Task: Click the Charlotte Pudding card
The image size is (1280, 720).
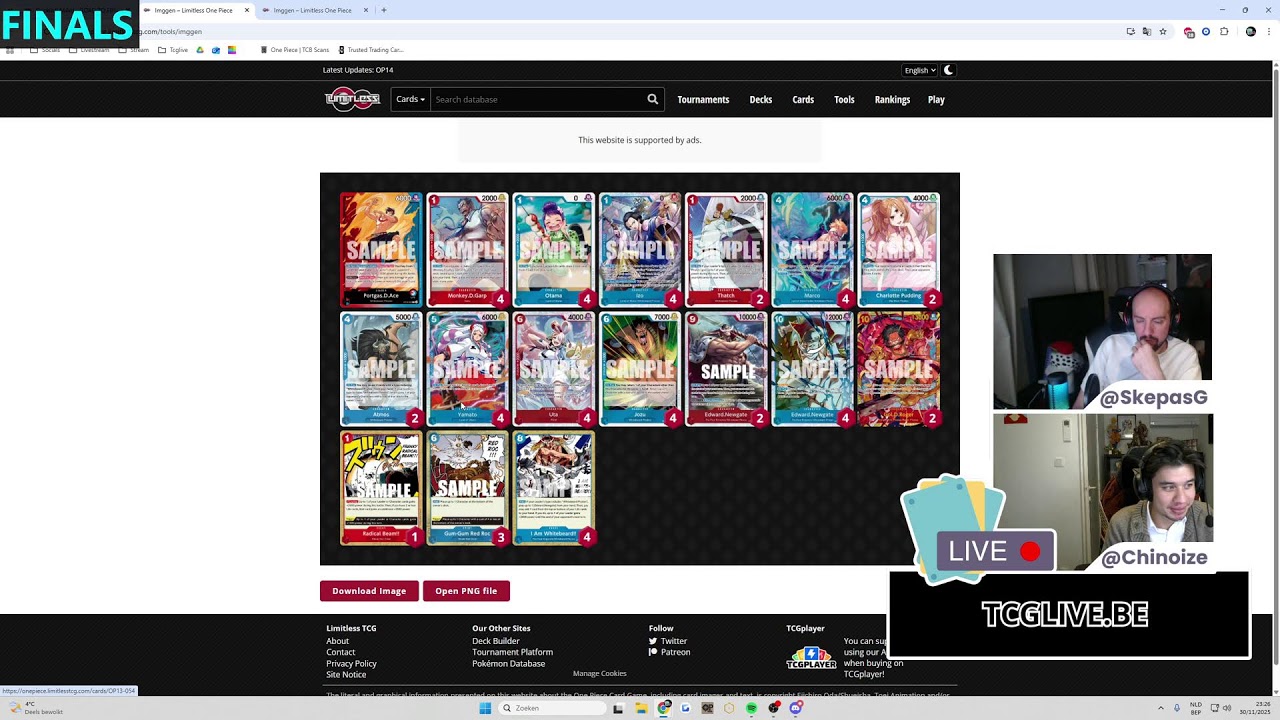Action: 898,249
